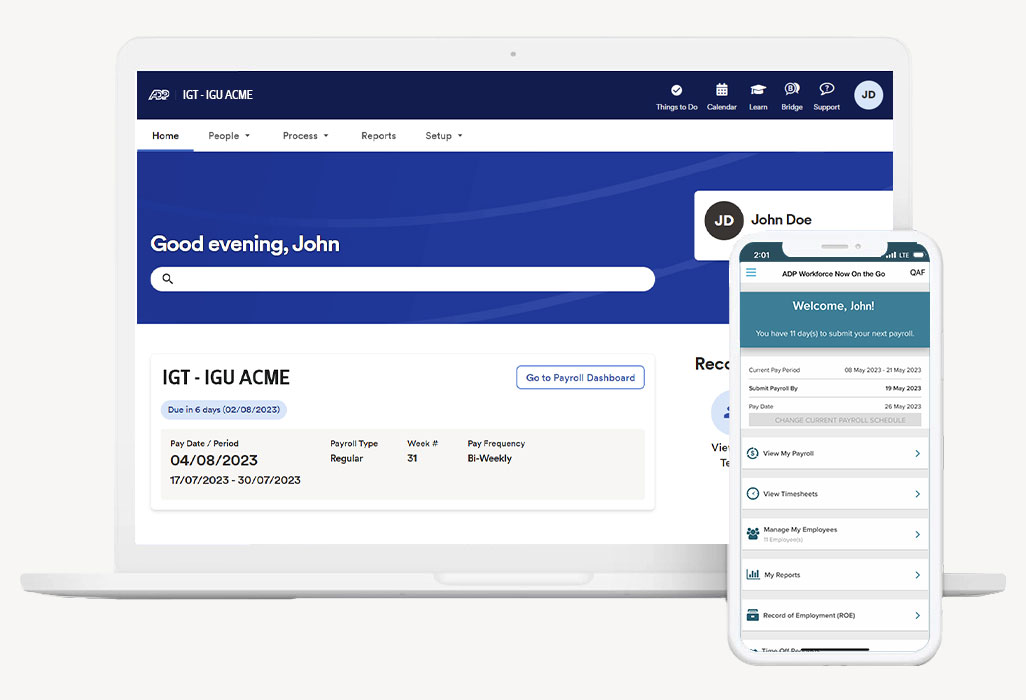This screenshot has width=1026, height=700.
Task: Select the Reports tab
Action: coord(378,136)
